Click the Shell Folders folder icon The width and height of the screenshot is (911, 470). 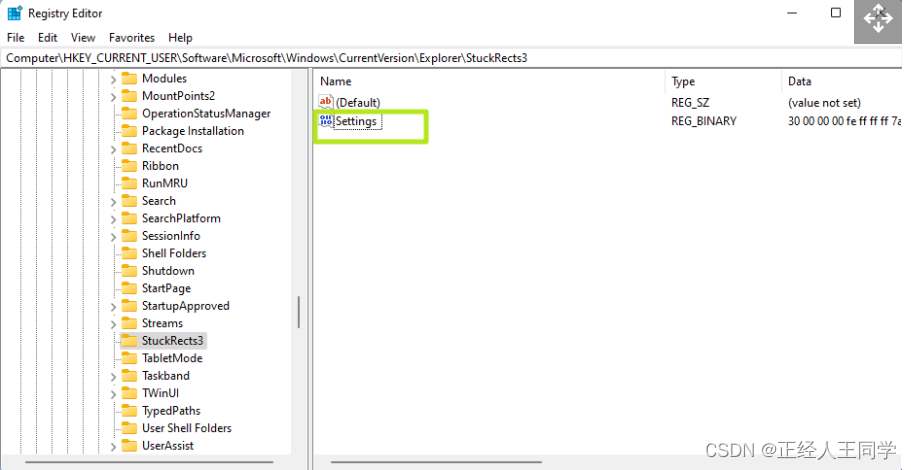(130, 253)
